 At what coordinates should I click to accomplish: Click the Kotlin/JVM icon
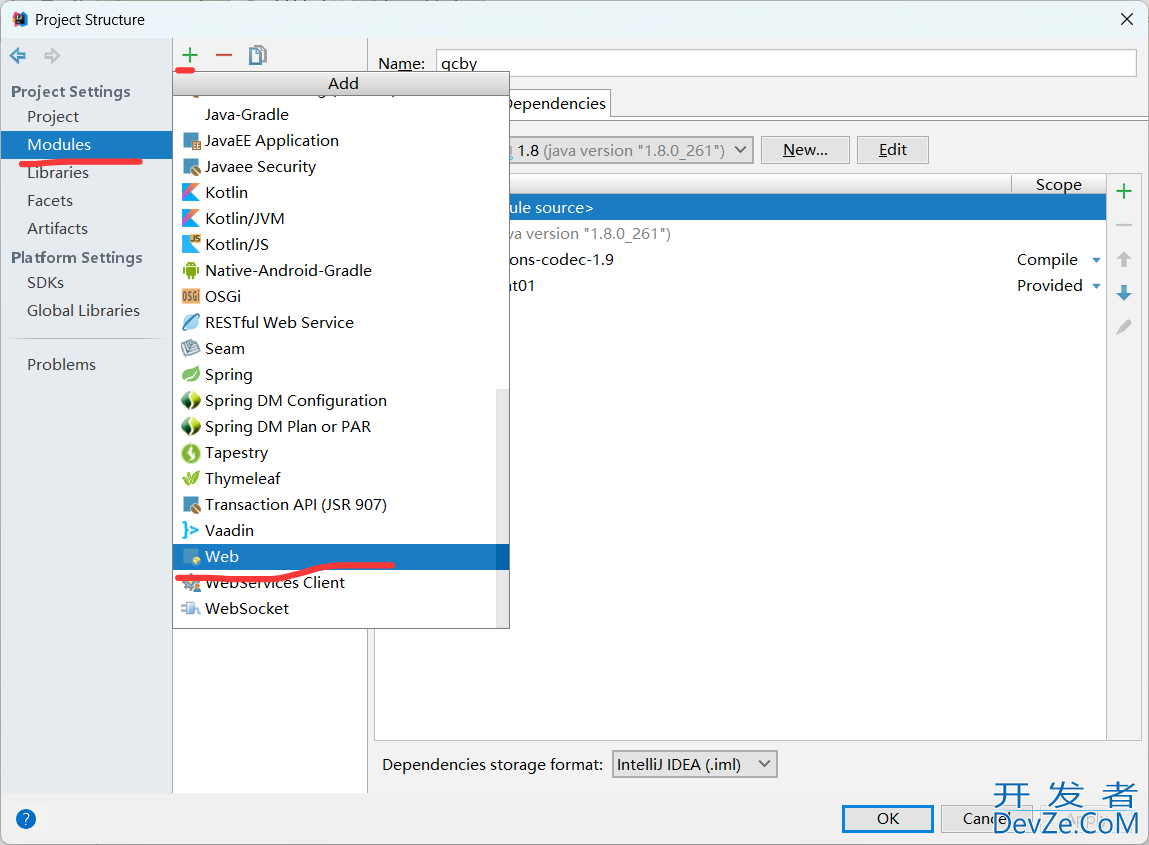(x=191, y=218)
